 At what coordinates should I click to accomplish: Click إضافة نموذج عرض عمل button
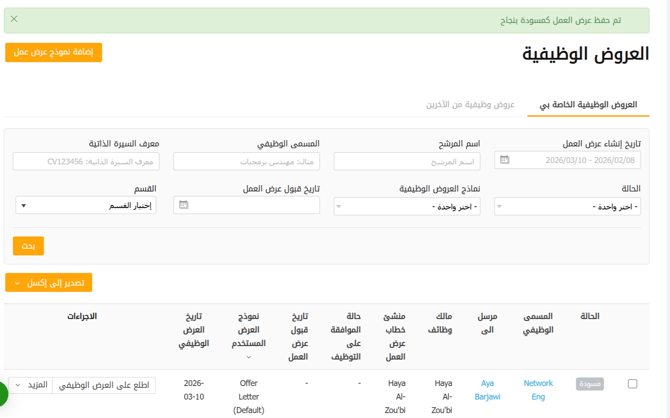pyautogui.click(x=53, y=52)
